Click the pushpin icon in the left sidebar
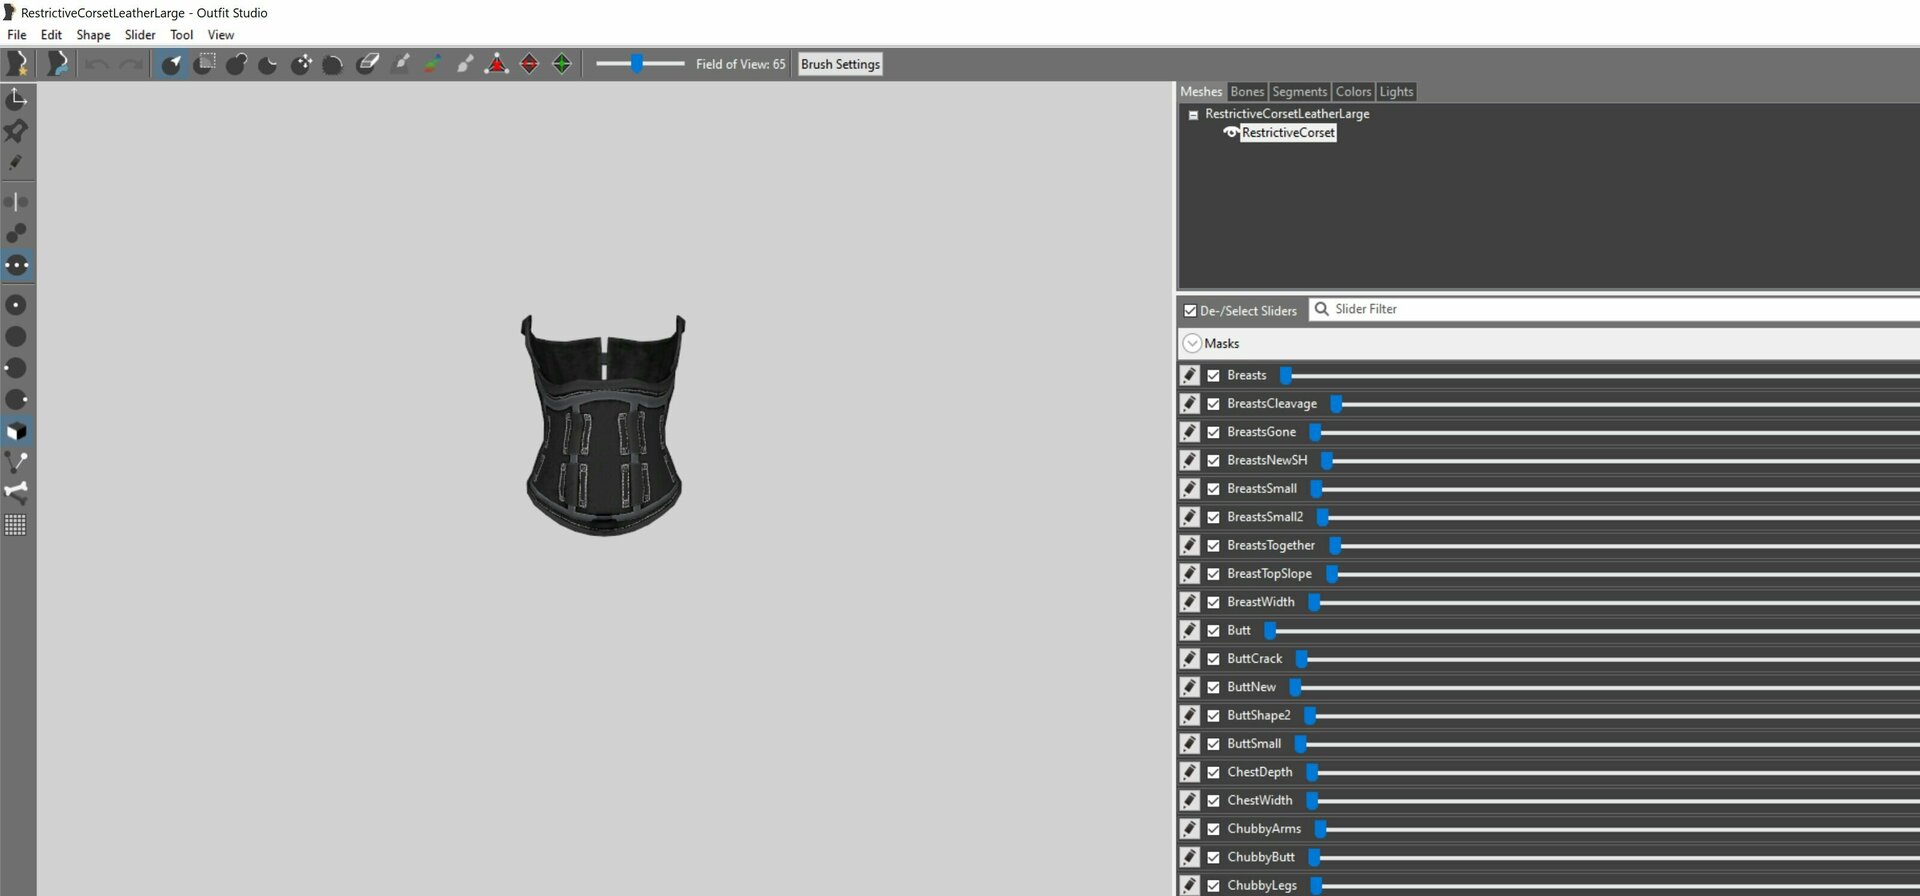 pos(16,131)
